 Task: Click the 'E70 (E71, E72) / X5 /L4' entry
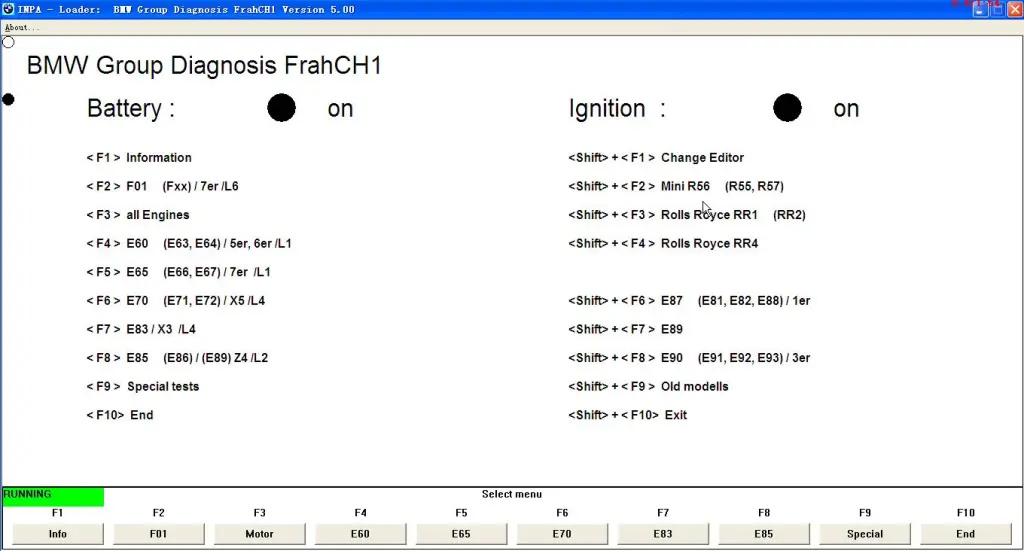(x=176, y=301)
